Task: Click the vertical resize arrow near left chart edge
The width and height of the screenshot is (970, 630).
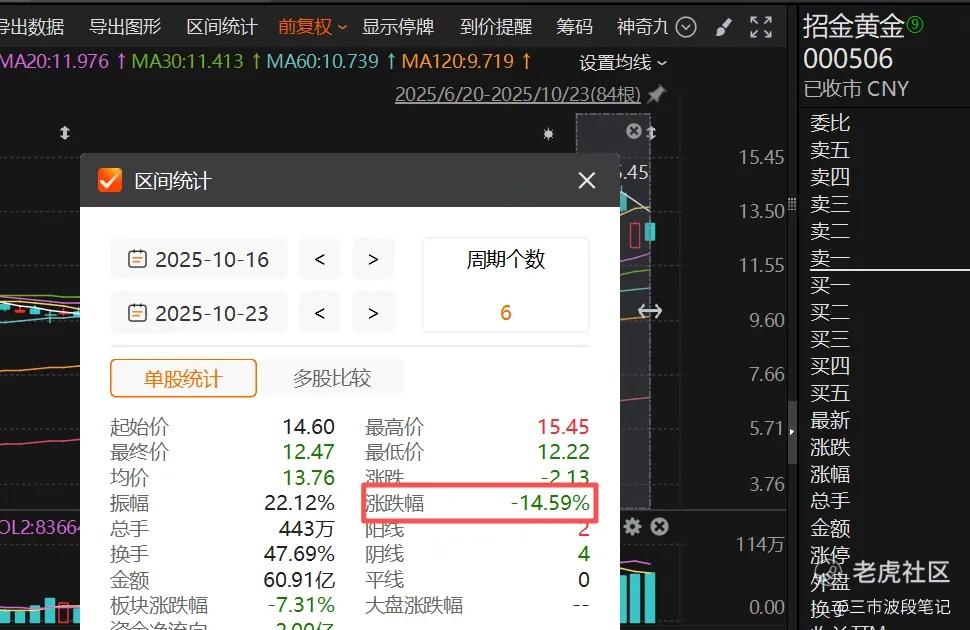Action: point(65,132)
